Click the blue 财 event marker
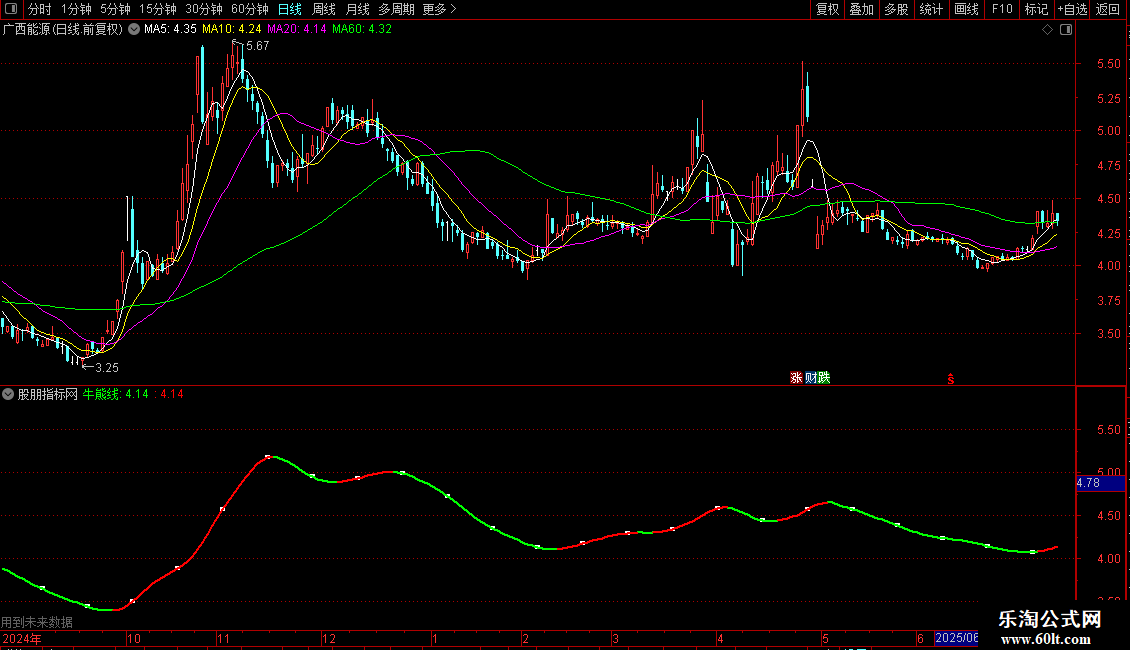1130x650 pixels. point(811,378)
